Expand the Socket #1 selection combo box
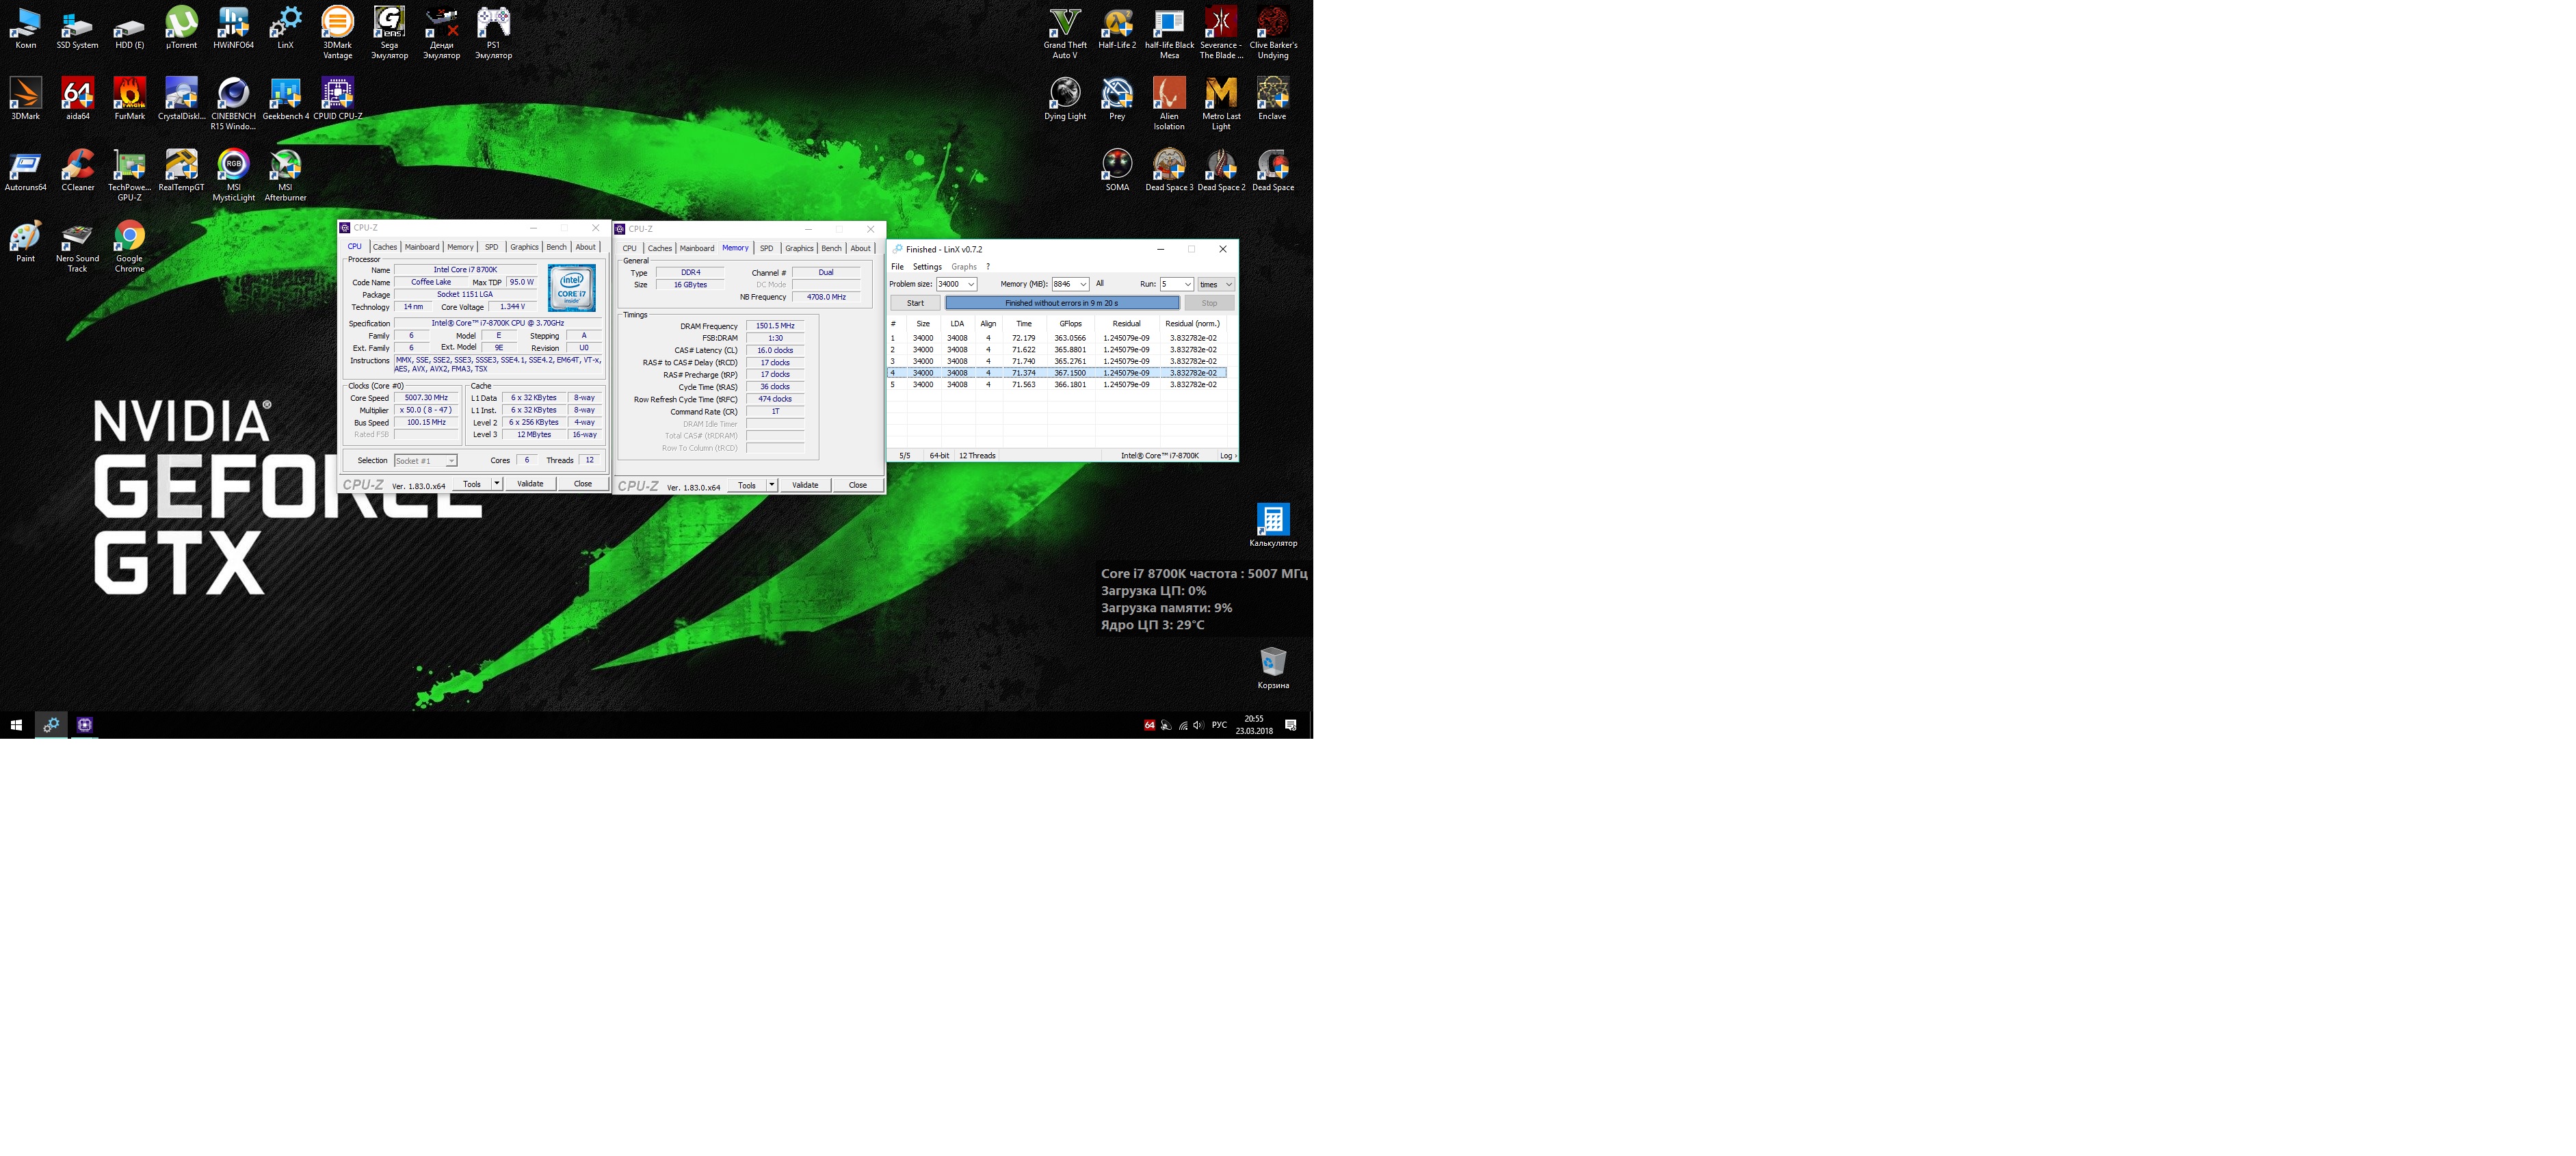 [451, 461]
